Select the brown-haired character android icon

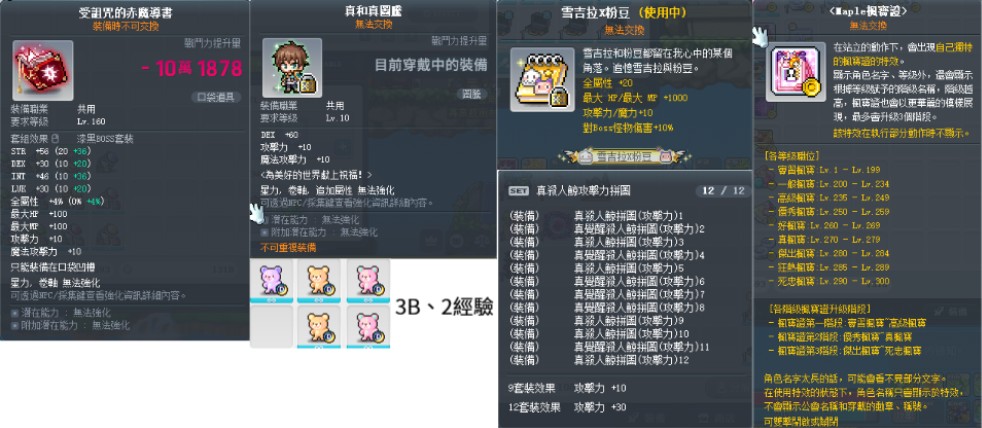coord(292,68)
